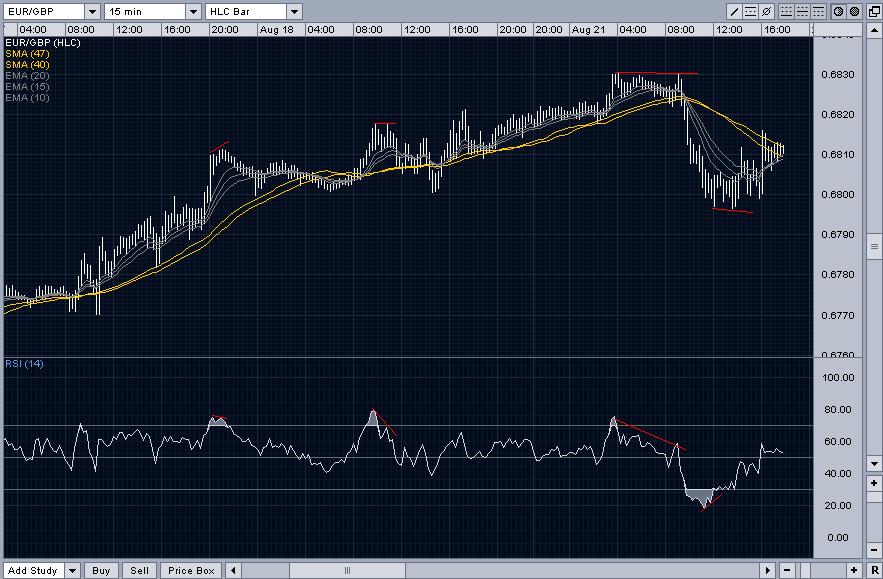Toggle line style with solid middle line
The image size is (883, 579).
802,12
